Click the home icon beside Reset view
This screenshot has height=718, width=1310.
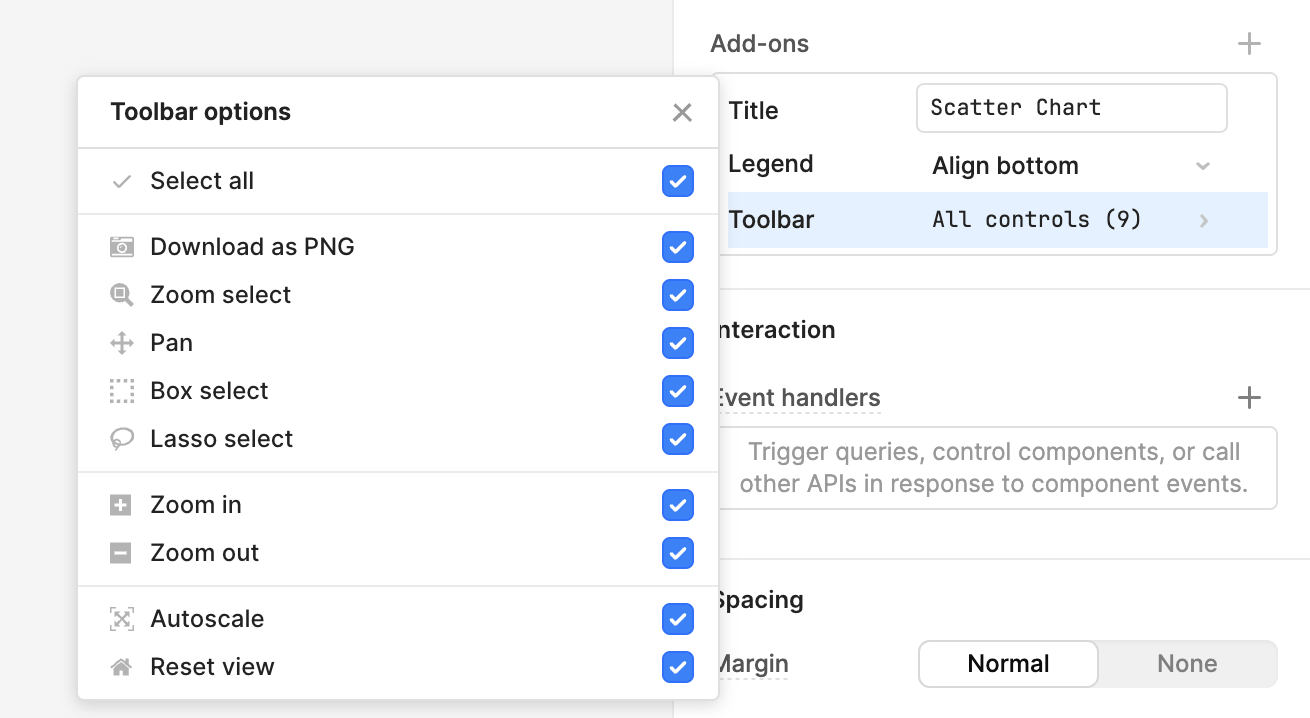click(121, 667)
